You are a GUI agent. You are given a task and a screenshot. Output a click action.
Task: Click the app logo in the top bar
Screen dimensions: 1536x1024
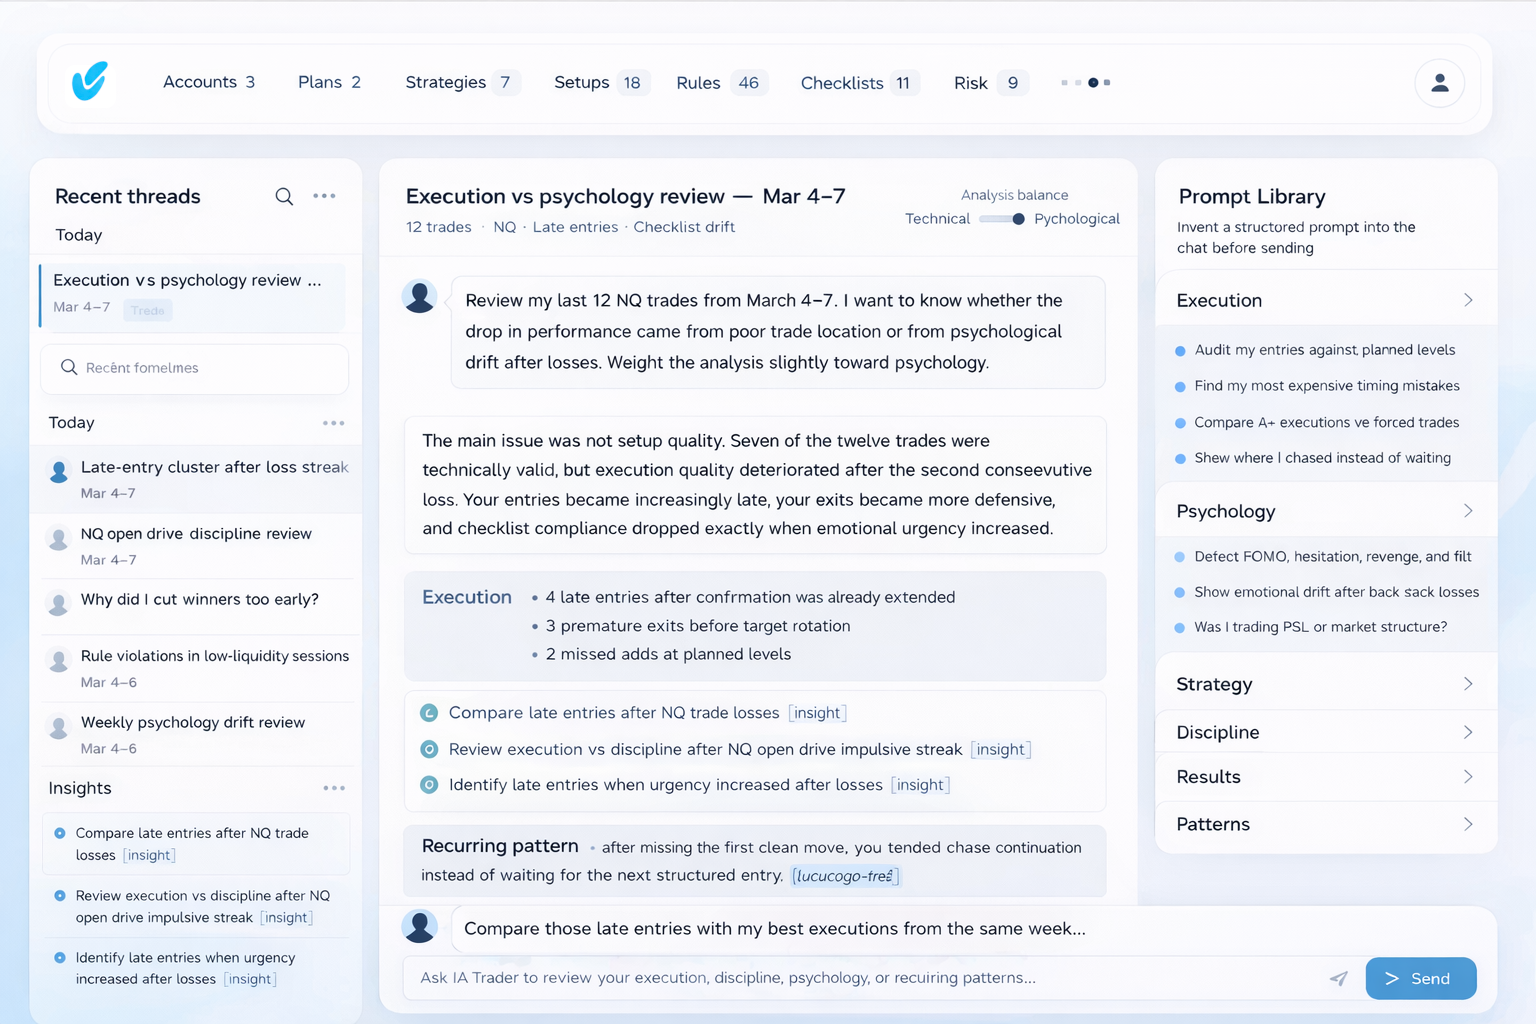coord(89,81)
